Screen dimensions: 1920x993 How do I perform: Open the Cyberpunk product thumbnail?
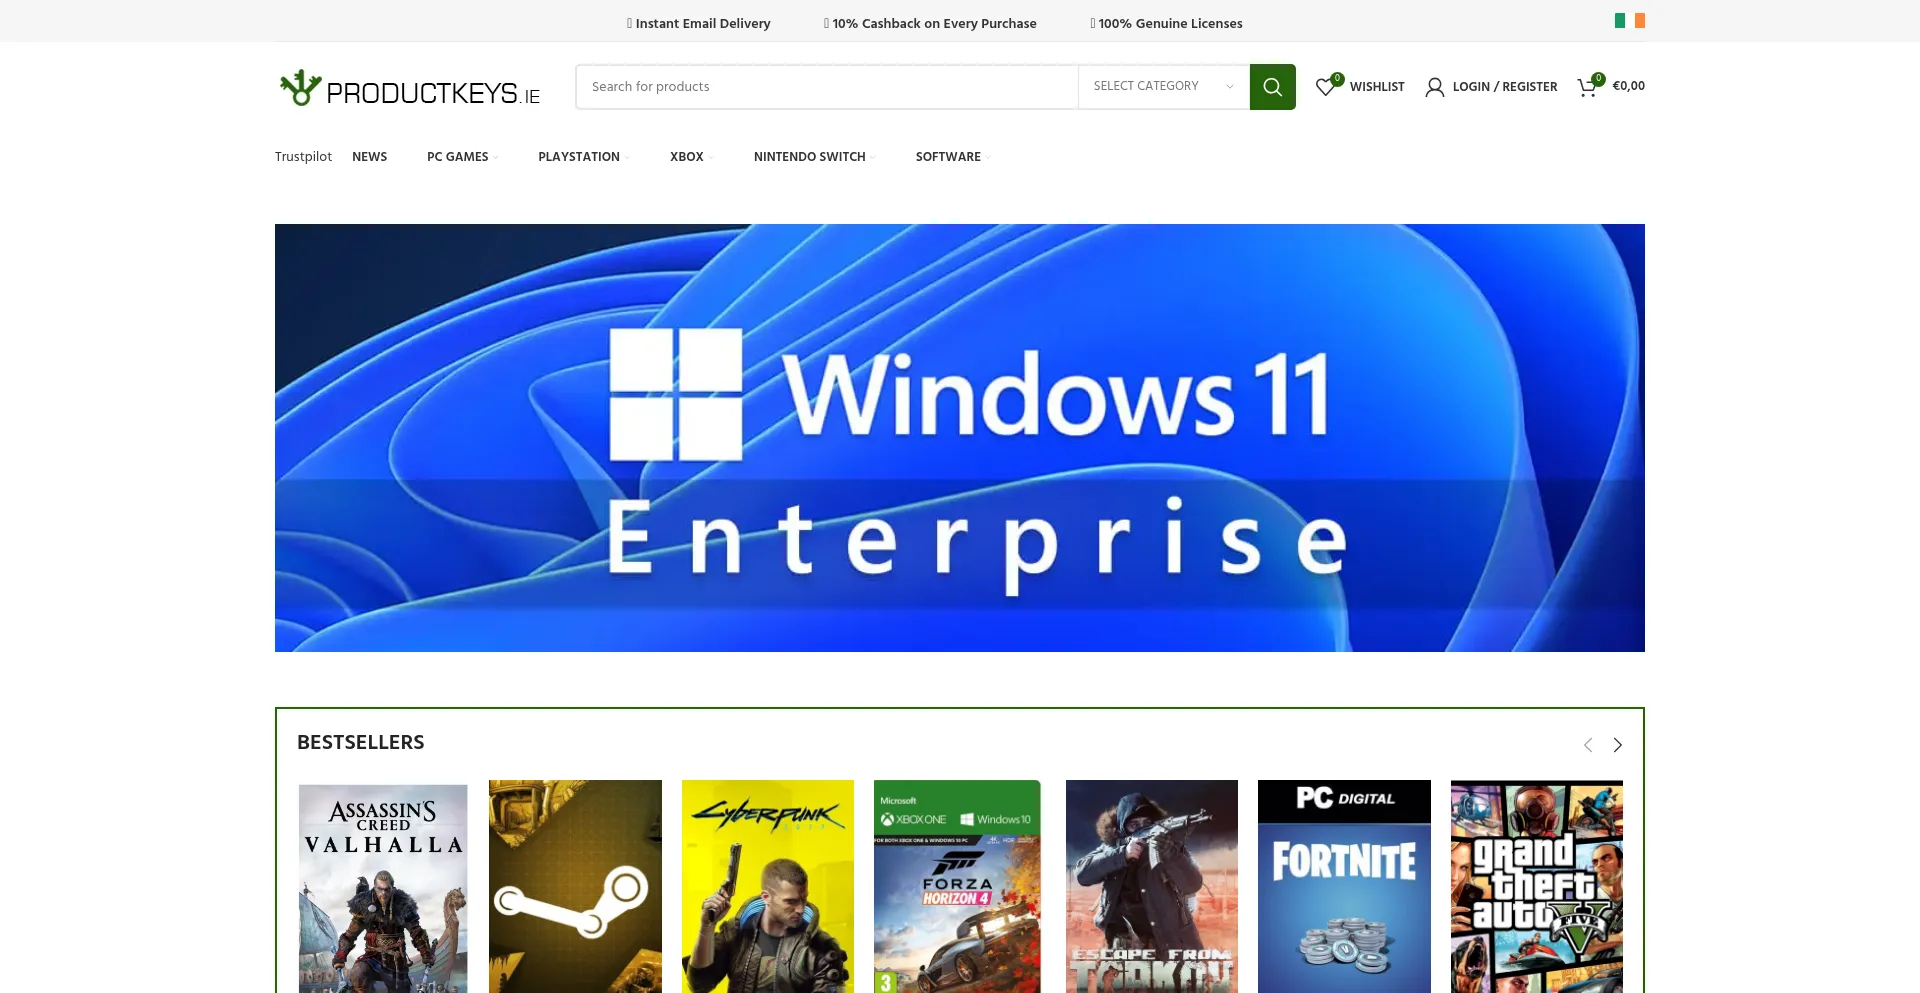click(768, 887)
